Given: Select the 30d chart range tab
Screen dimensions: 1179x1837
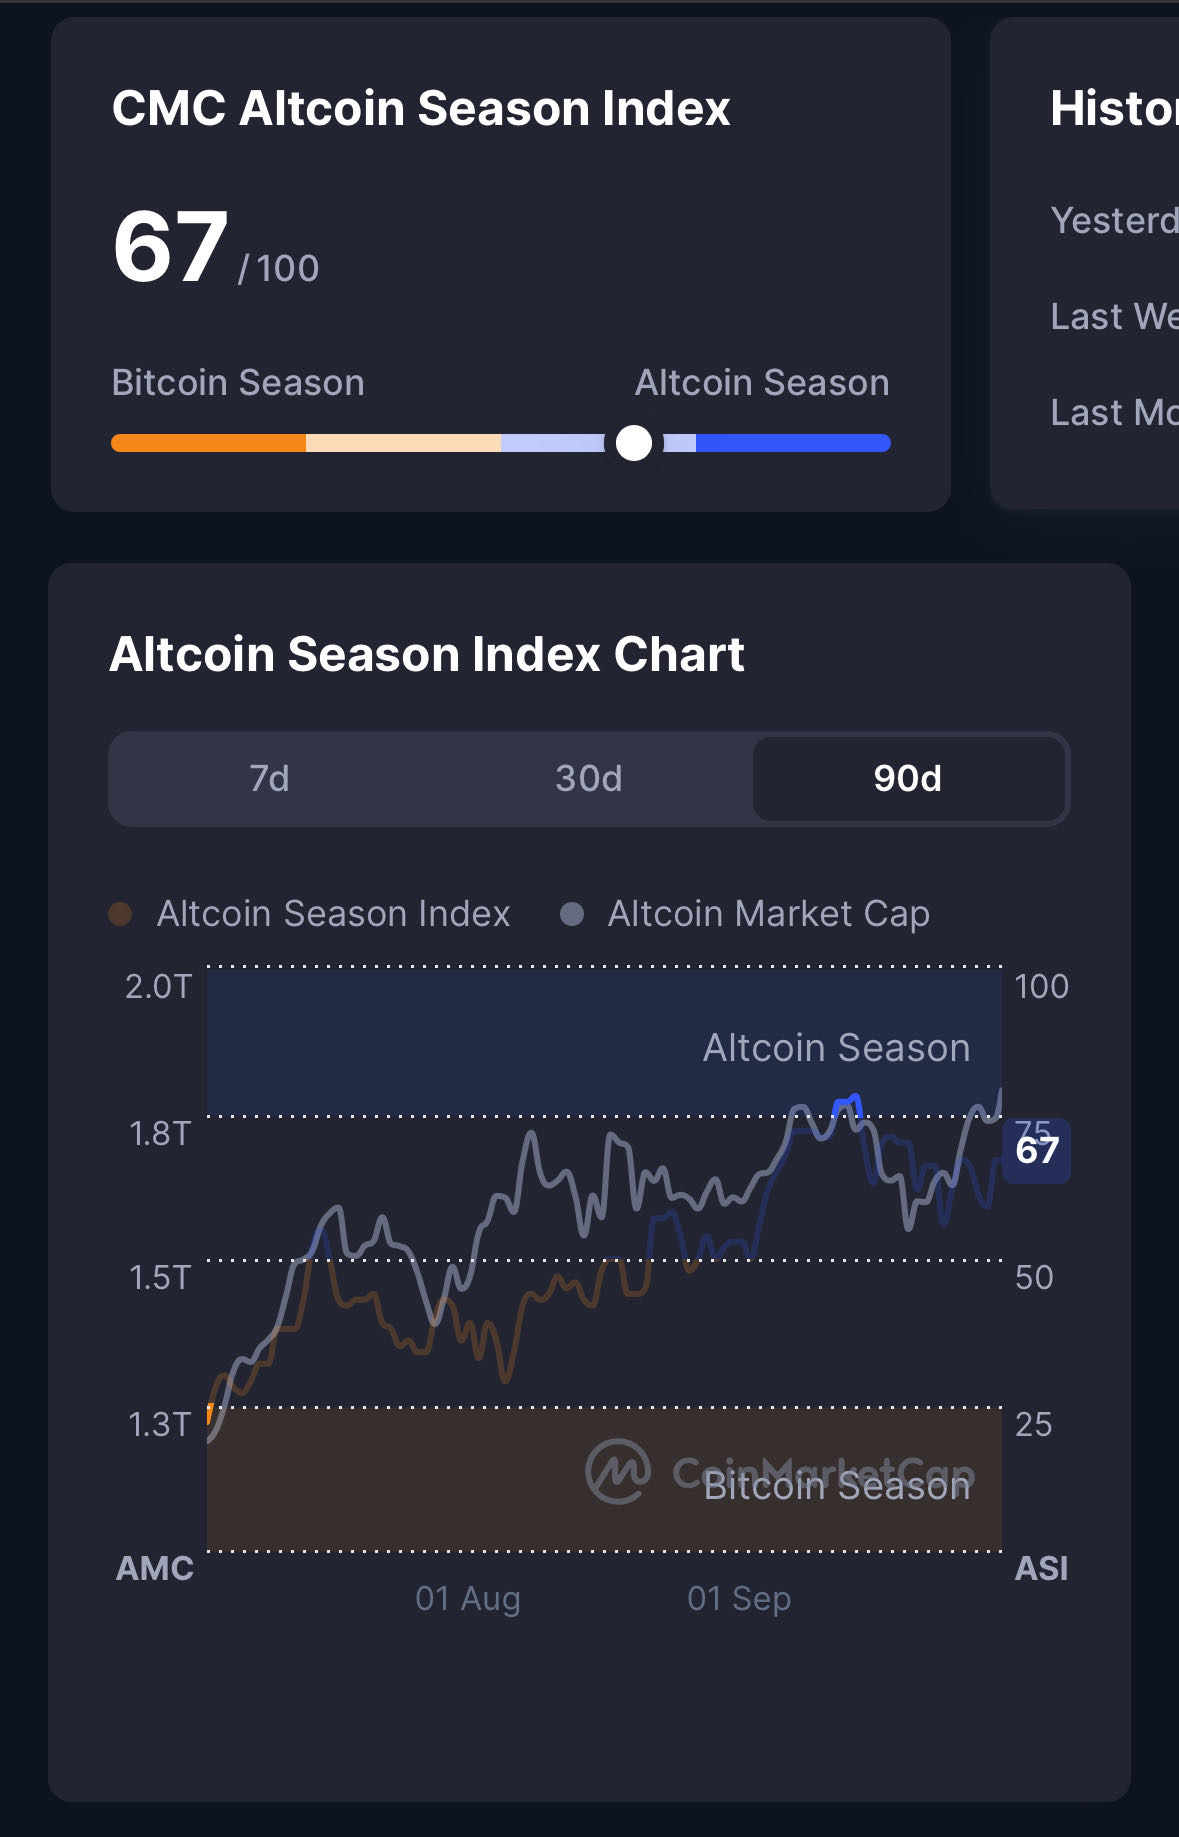Looking at the screenshot, I should (x=588, y=778).
